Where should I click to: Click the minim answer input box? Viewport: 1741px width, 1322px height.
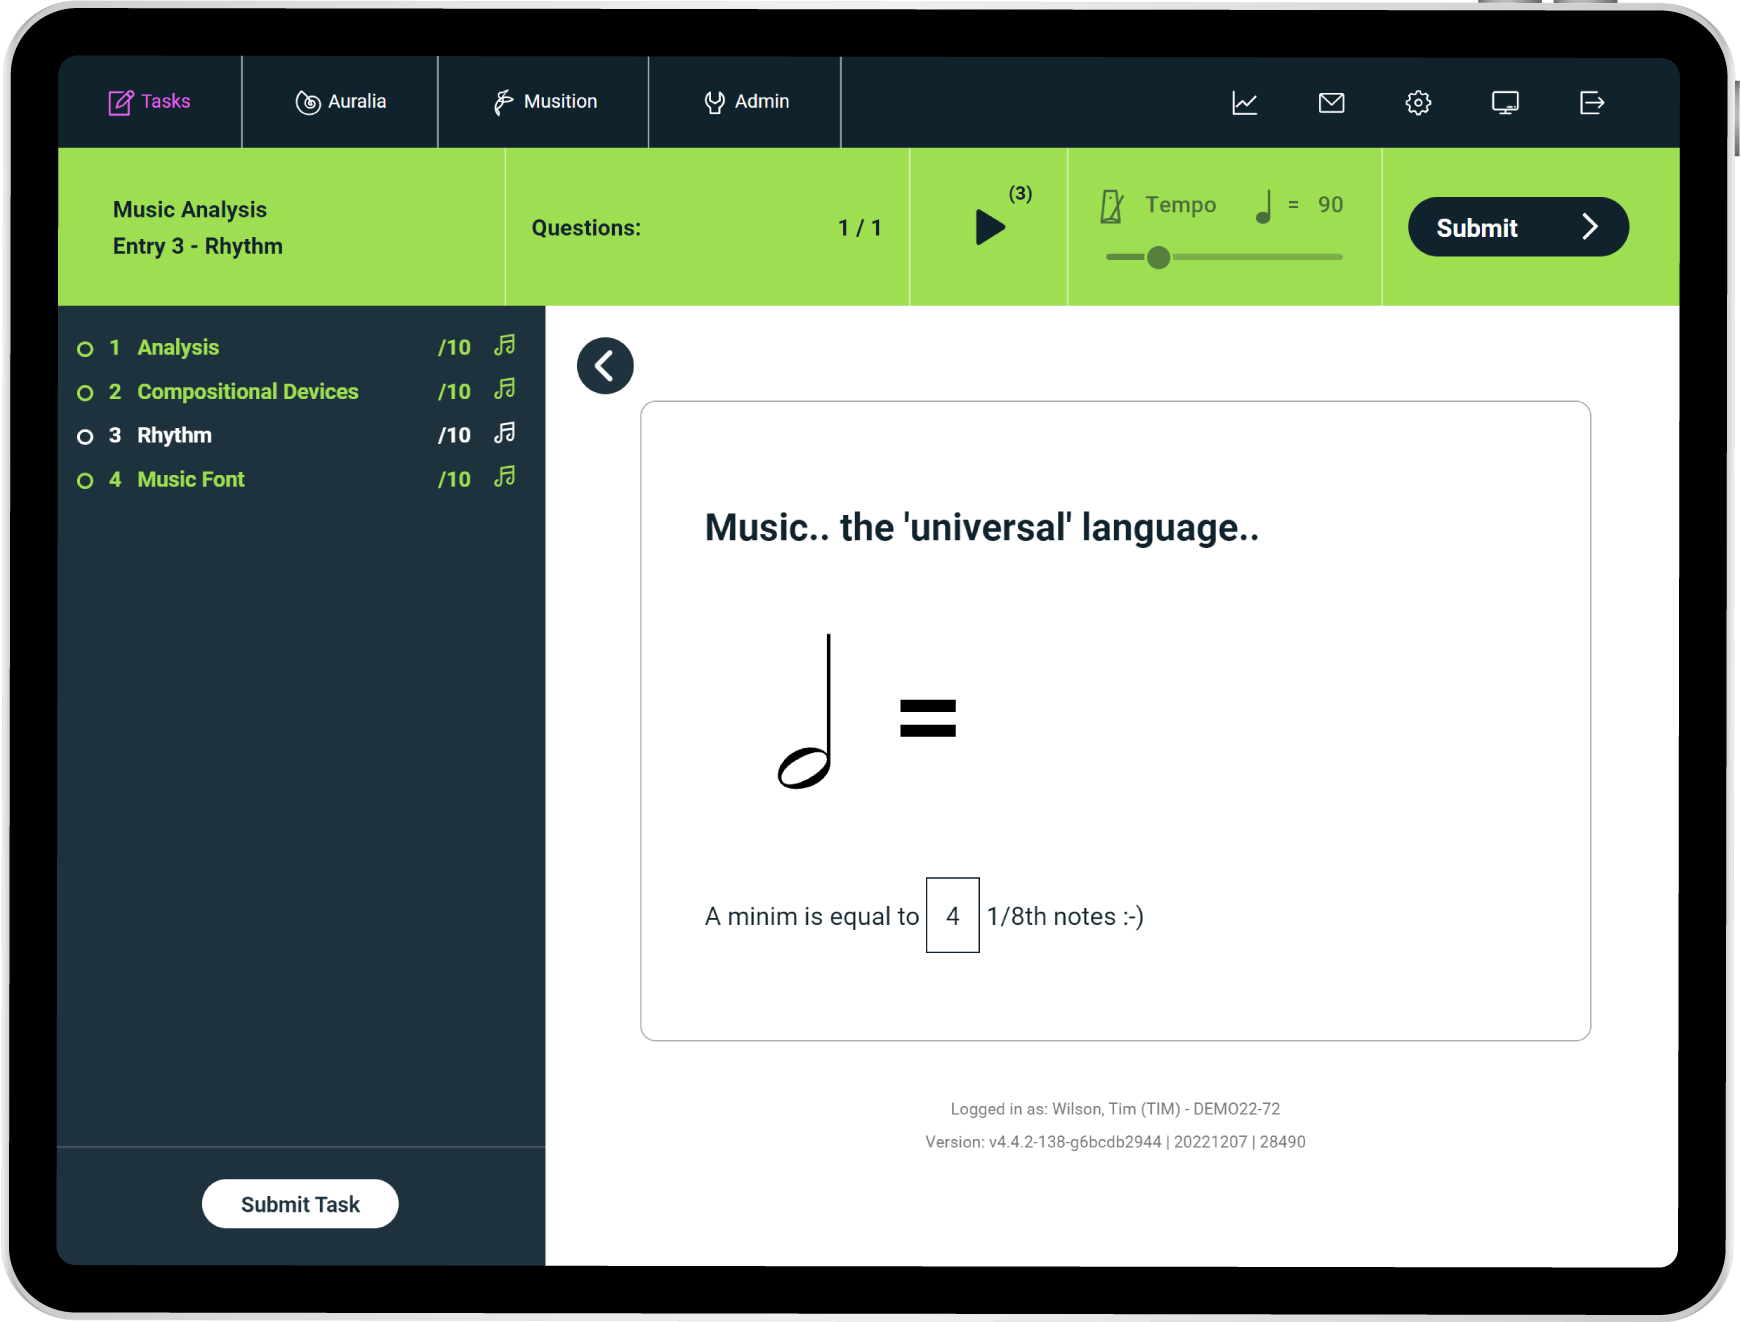pyautogui.click(x=952, y=915)
